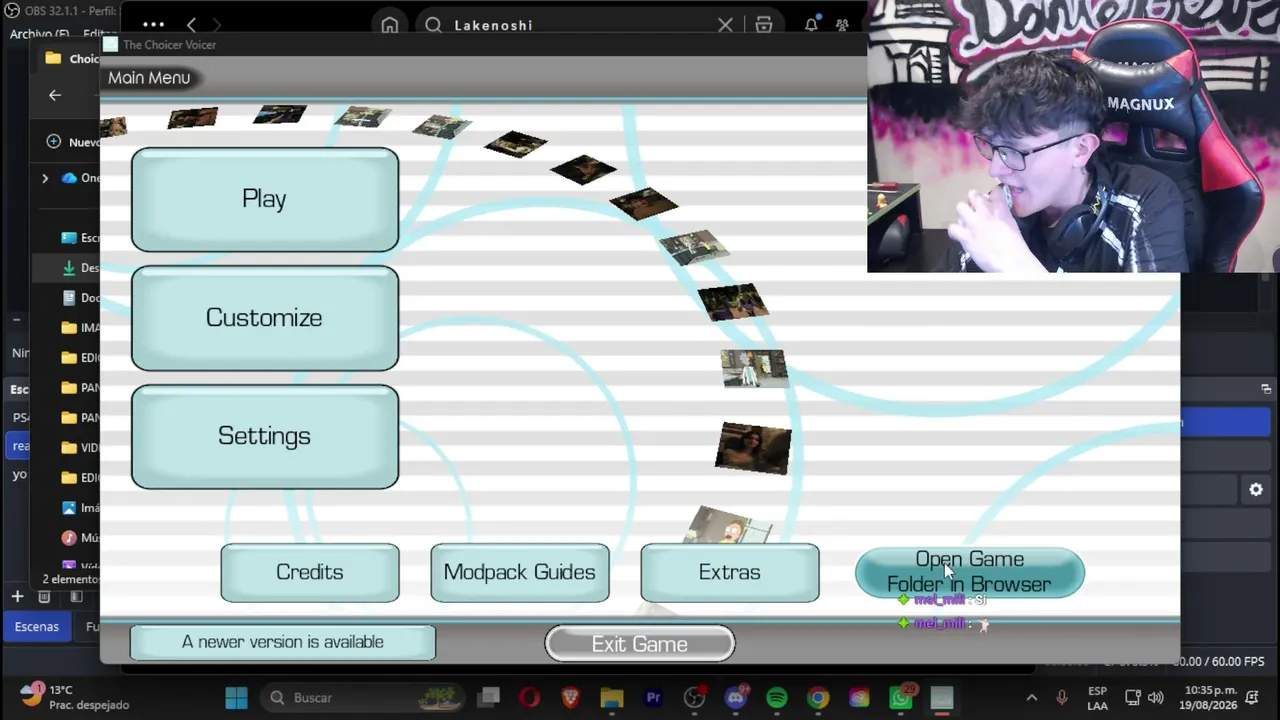Open the game Settings
The height and width of the screenshot is (720, 1280).
(264, 436)
